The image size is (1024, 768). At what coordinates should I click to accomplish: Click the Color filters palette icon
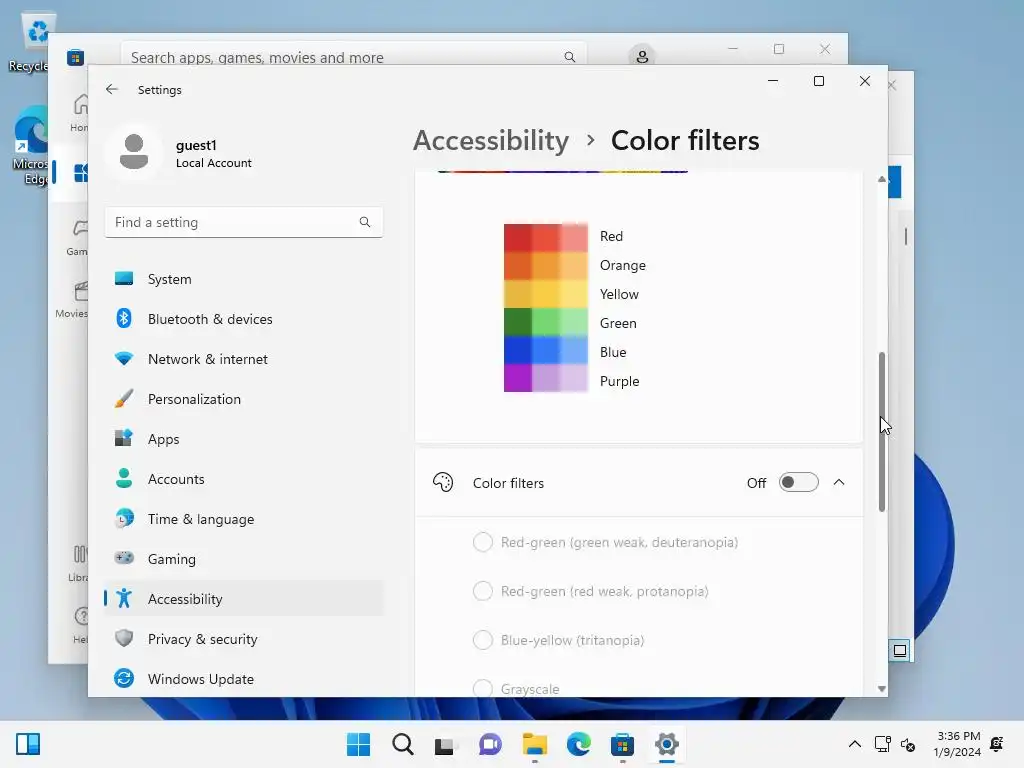click(x=443, y=483)
